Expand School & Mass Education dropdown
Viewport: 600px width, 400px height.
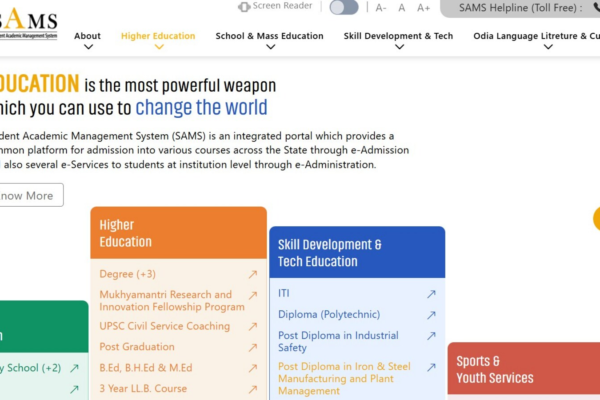point(269,37)
